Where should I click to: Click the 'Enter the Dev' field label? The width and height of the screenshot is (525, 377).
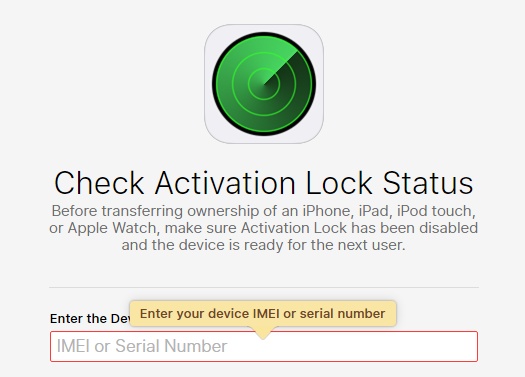pyautogui.click(x=90, y=318)
